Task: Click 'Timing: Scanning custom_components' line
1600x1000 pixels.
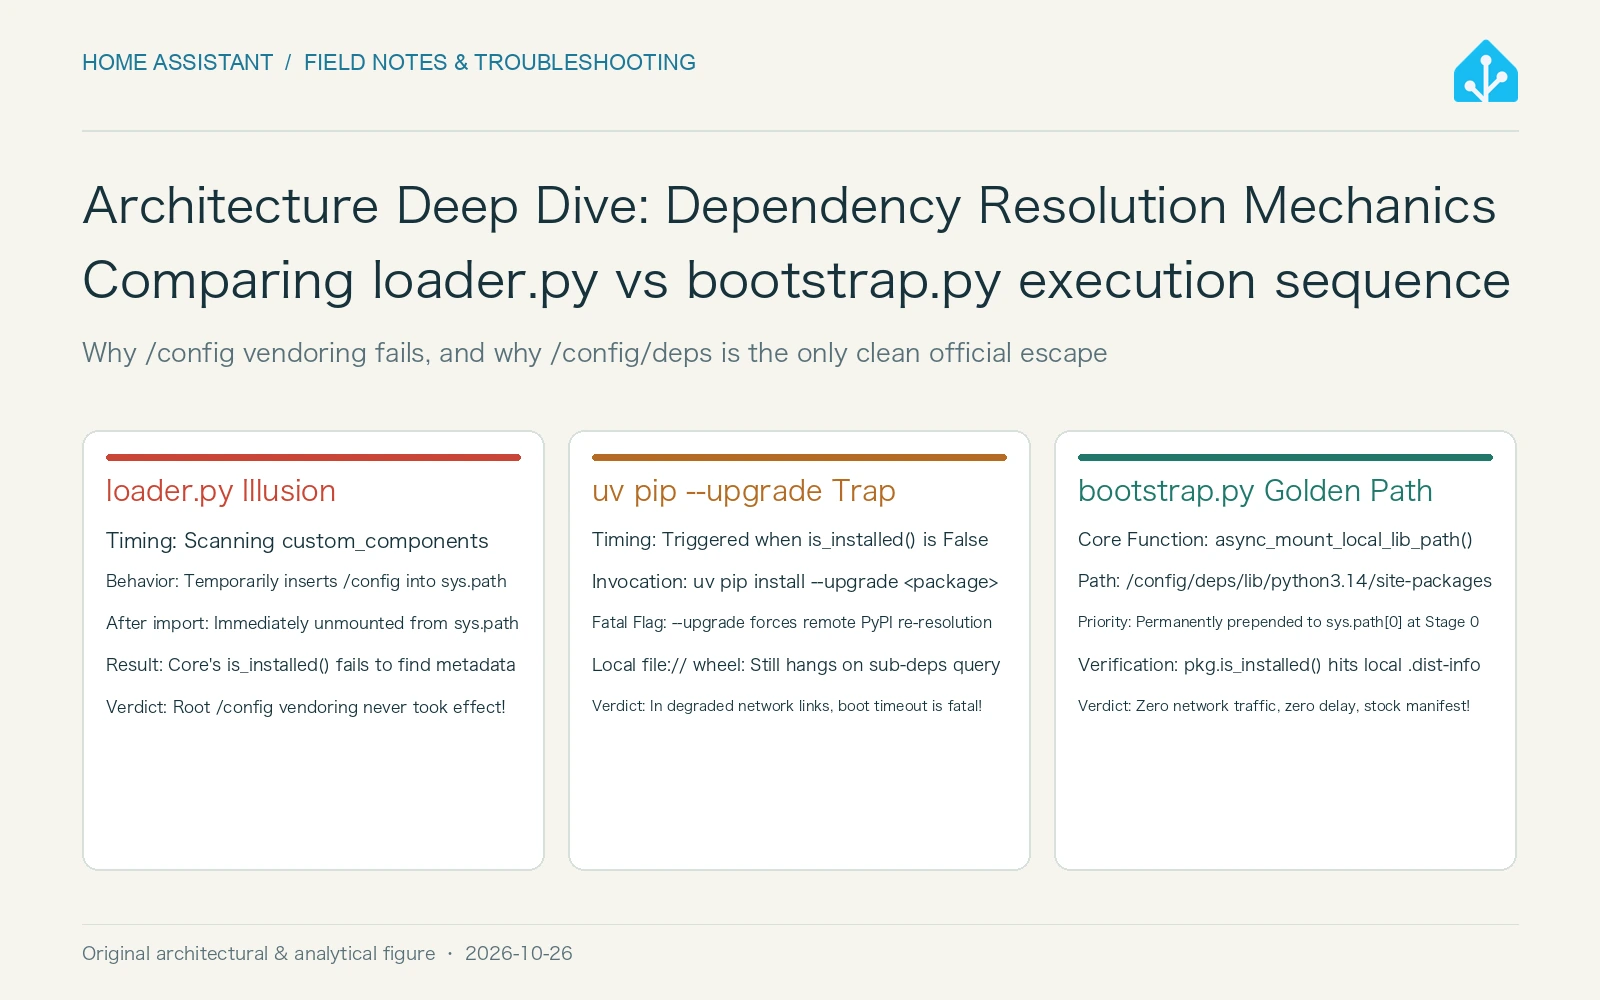Action: click(x=297, y=541)
